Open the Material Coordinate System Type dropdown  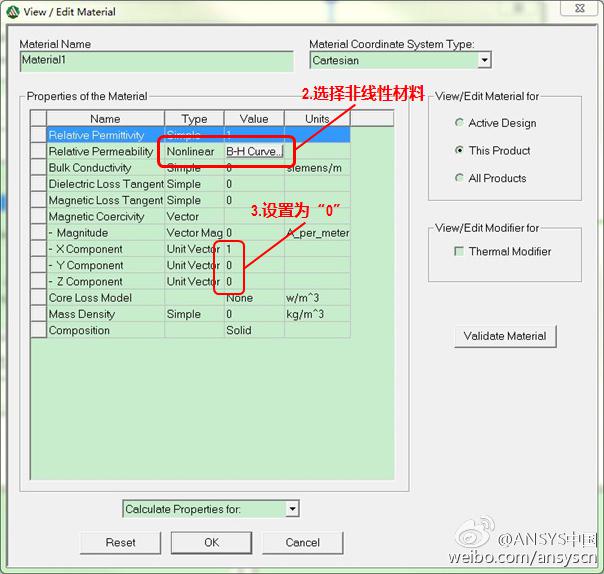(484, 60)
